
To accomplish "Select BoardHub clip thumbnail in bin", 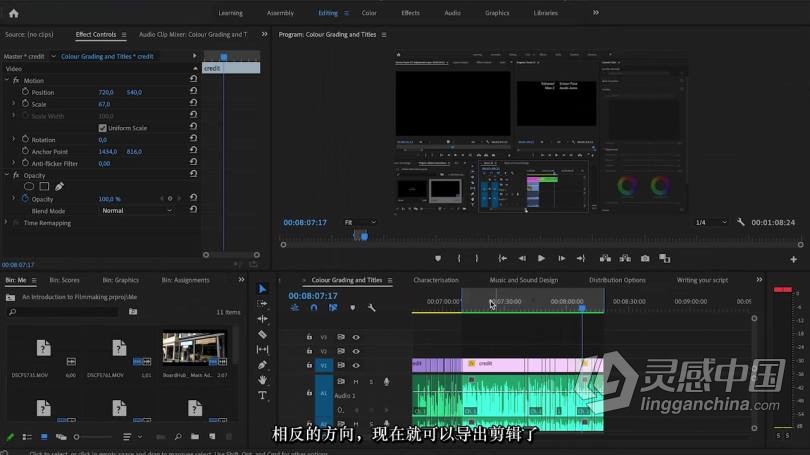I will [194, 348].
